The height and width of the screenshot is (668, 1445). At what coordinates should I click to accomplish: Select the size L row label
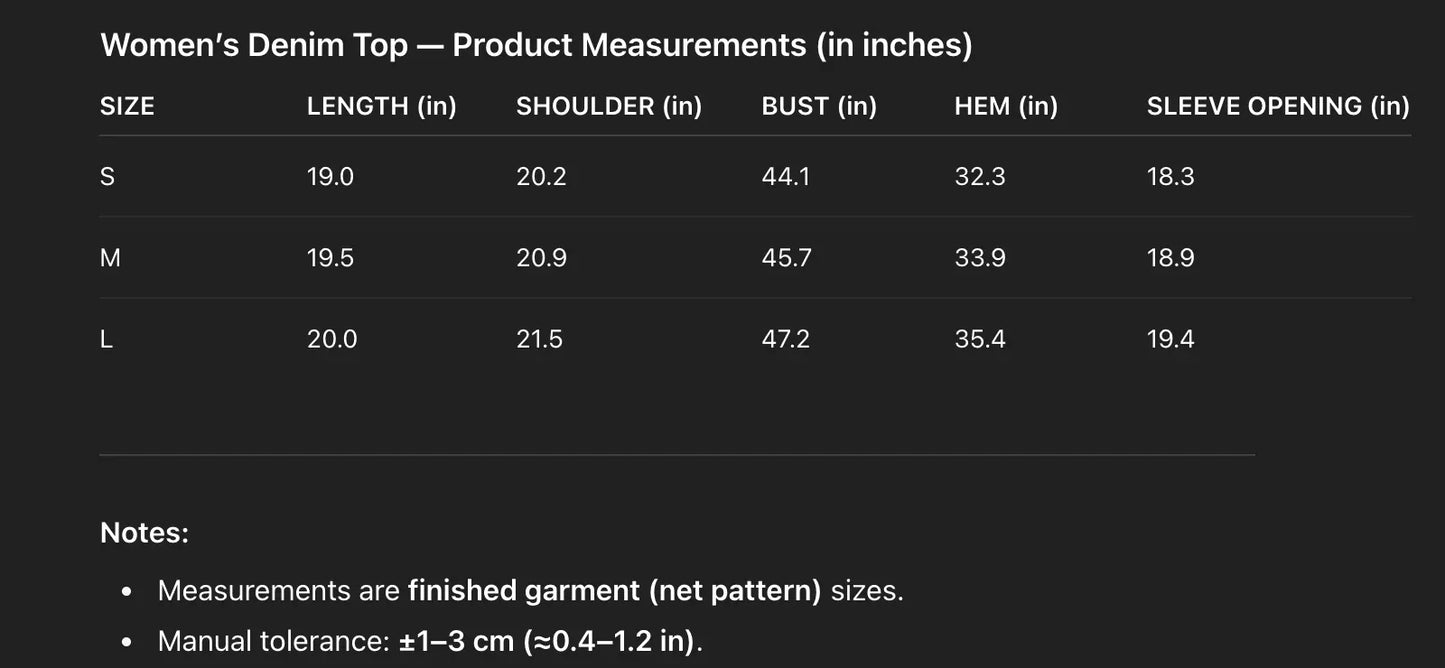[x=107, y=339]
